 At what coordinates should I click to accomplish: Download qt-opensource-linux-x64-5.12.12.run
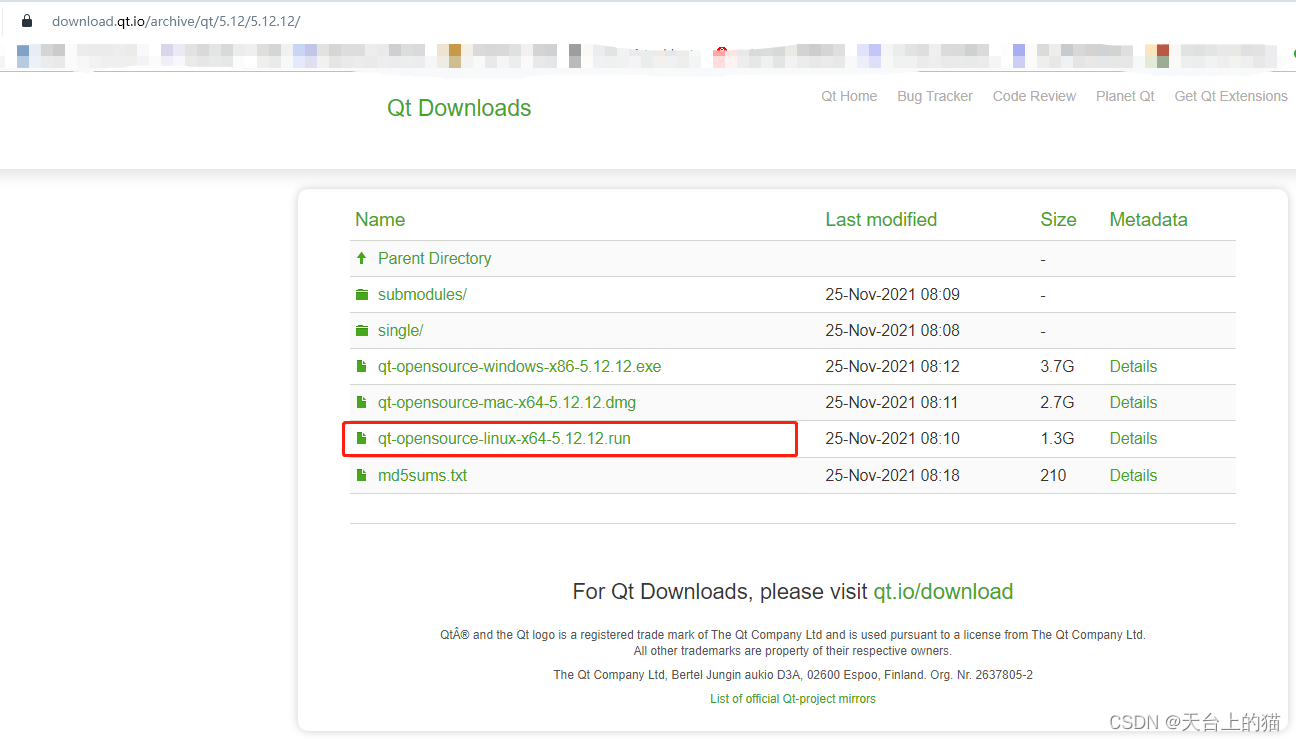pos(504,438)
